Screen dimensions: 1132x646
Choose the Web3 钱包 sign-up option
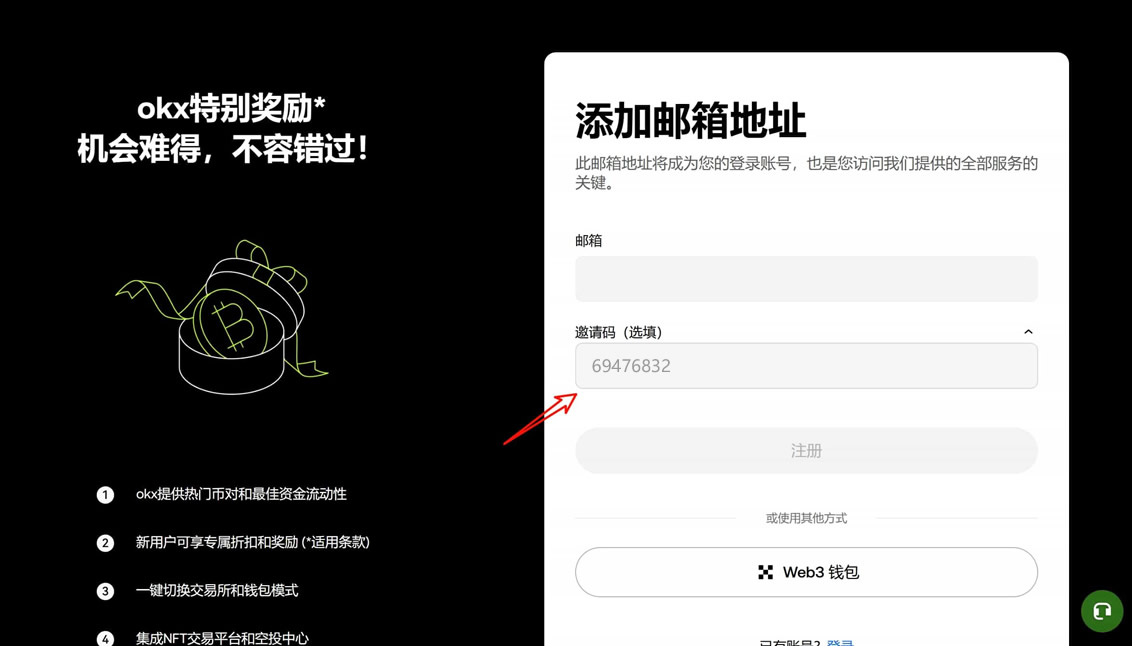pos(806,572)
